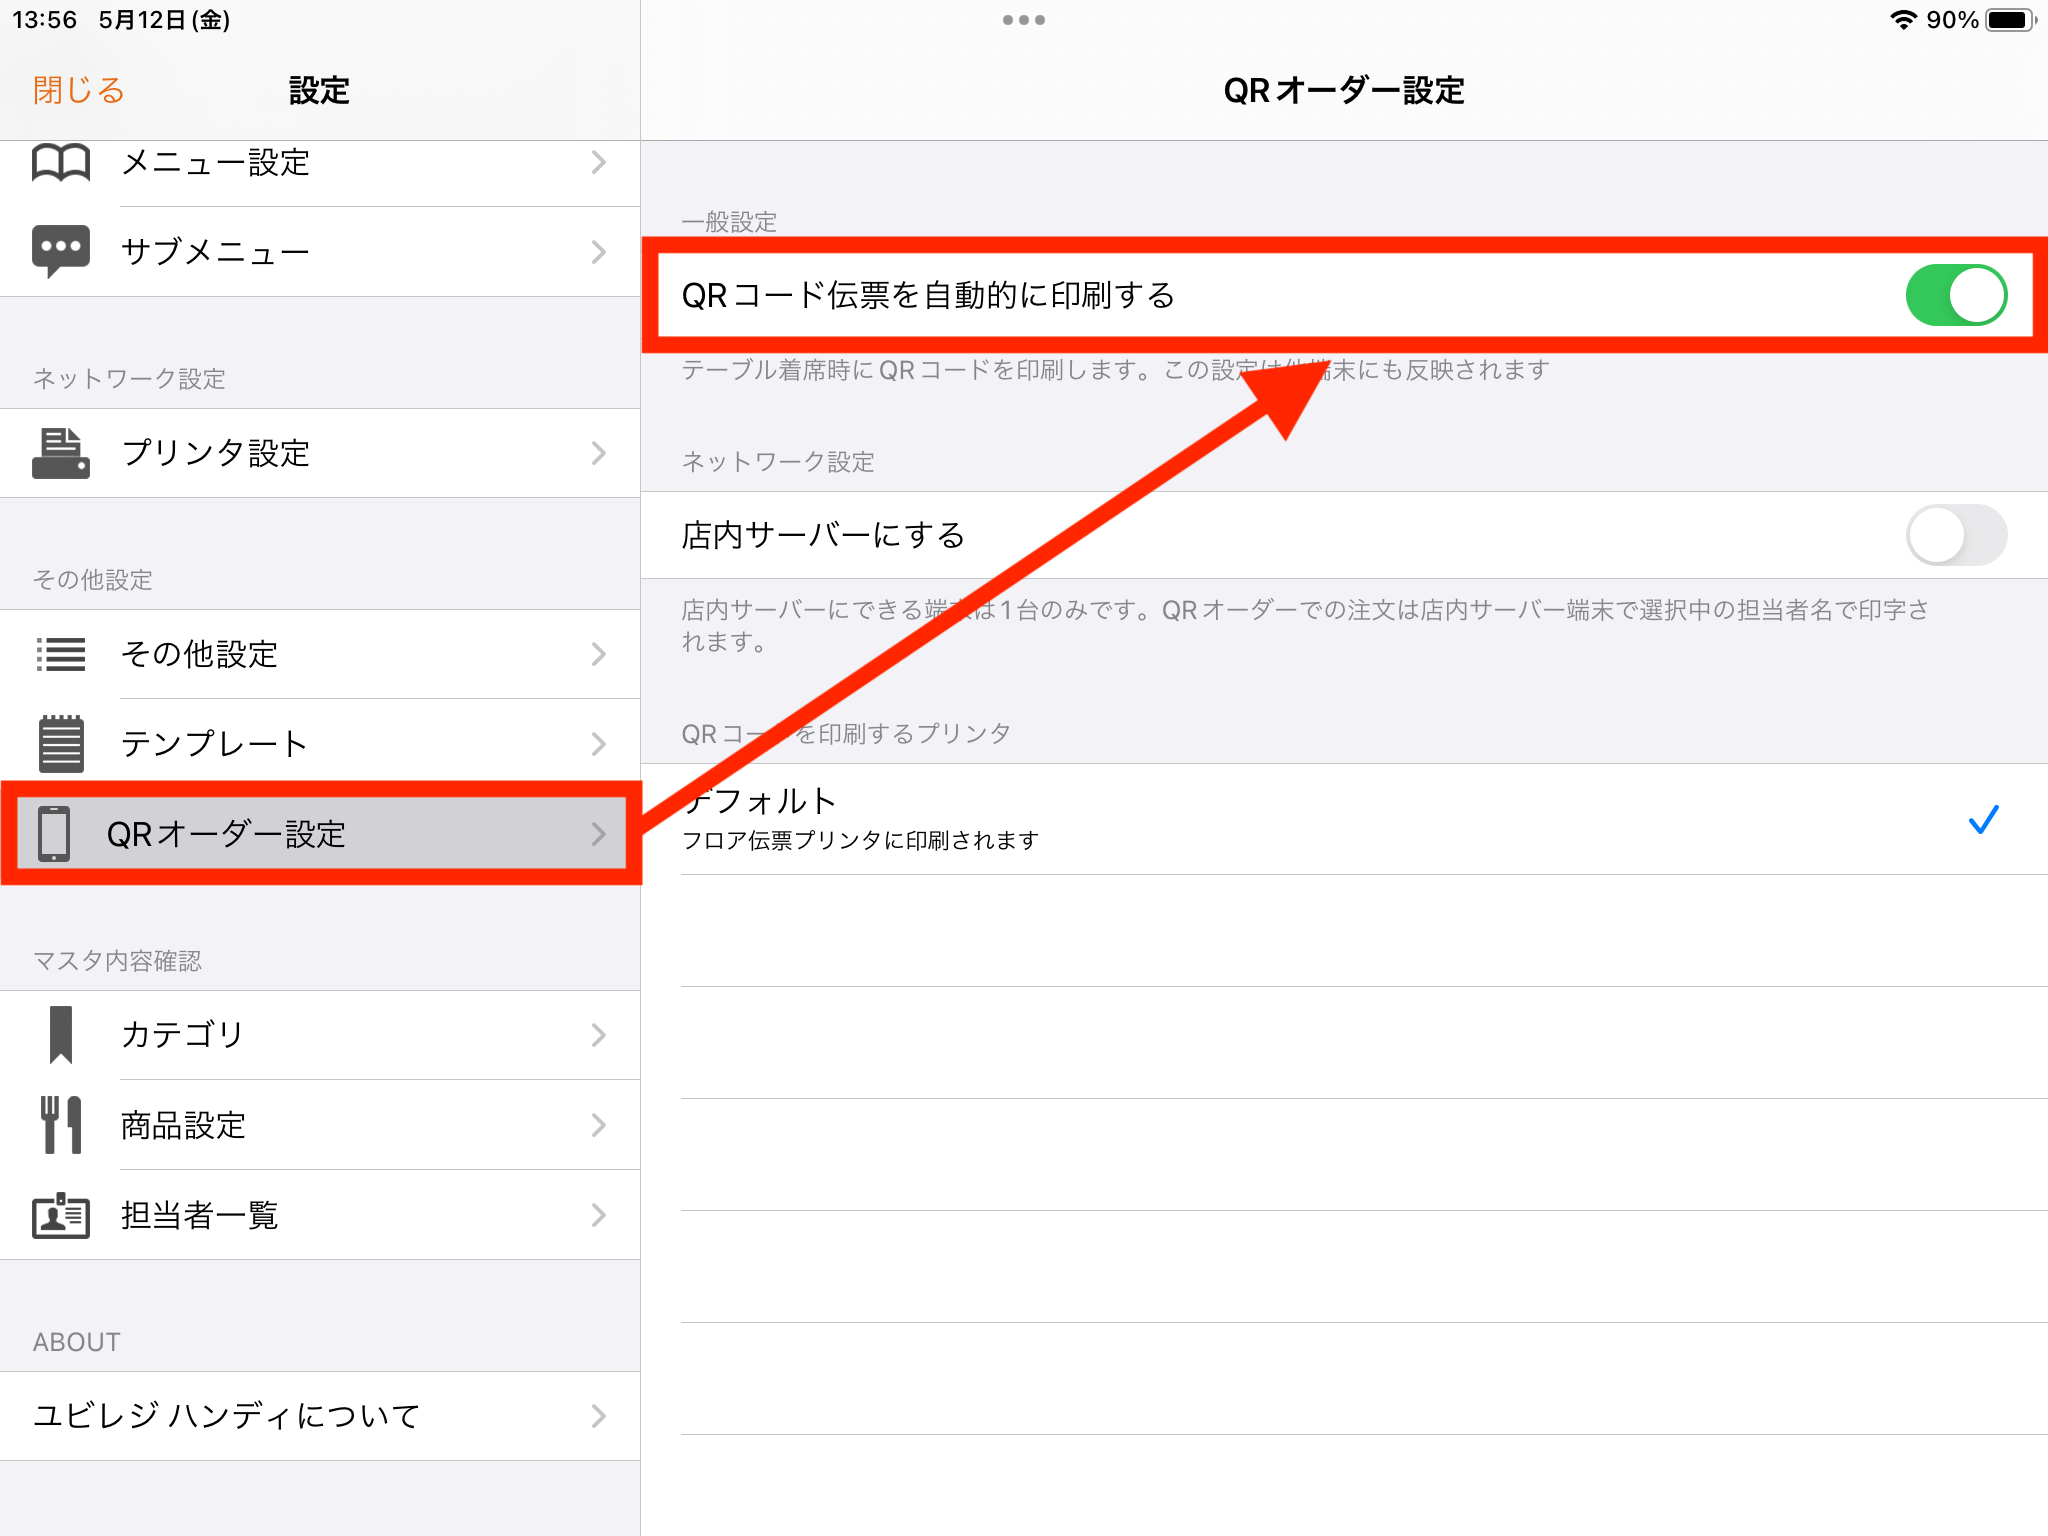Tap the speech bubble icon for サブメニュー
This screenshot has height=1536, width=2048.
[x=61, y=251]
